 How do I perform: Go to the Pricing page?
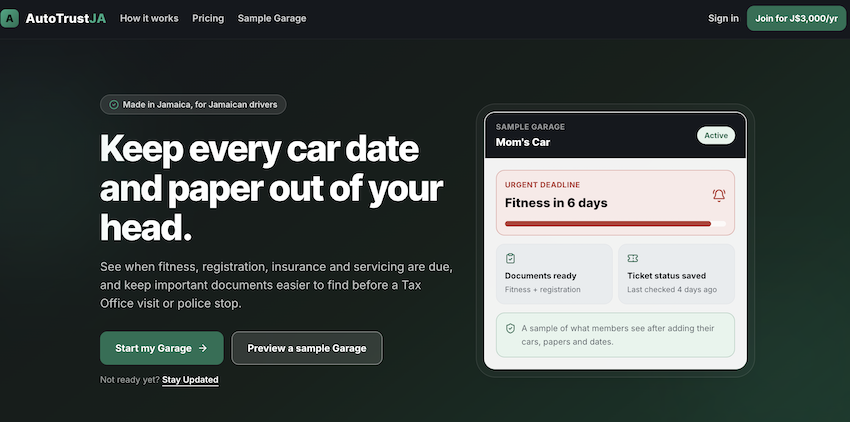[x=208, y=18]
